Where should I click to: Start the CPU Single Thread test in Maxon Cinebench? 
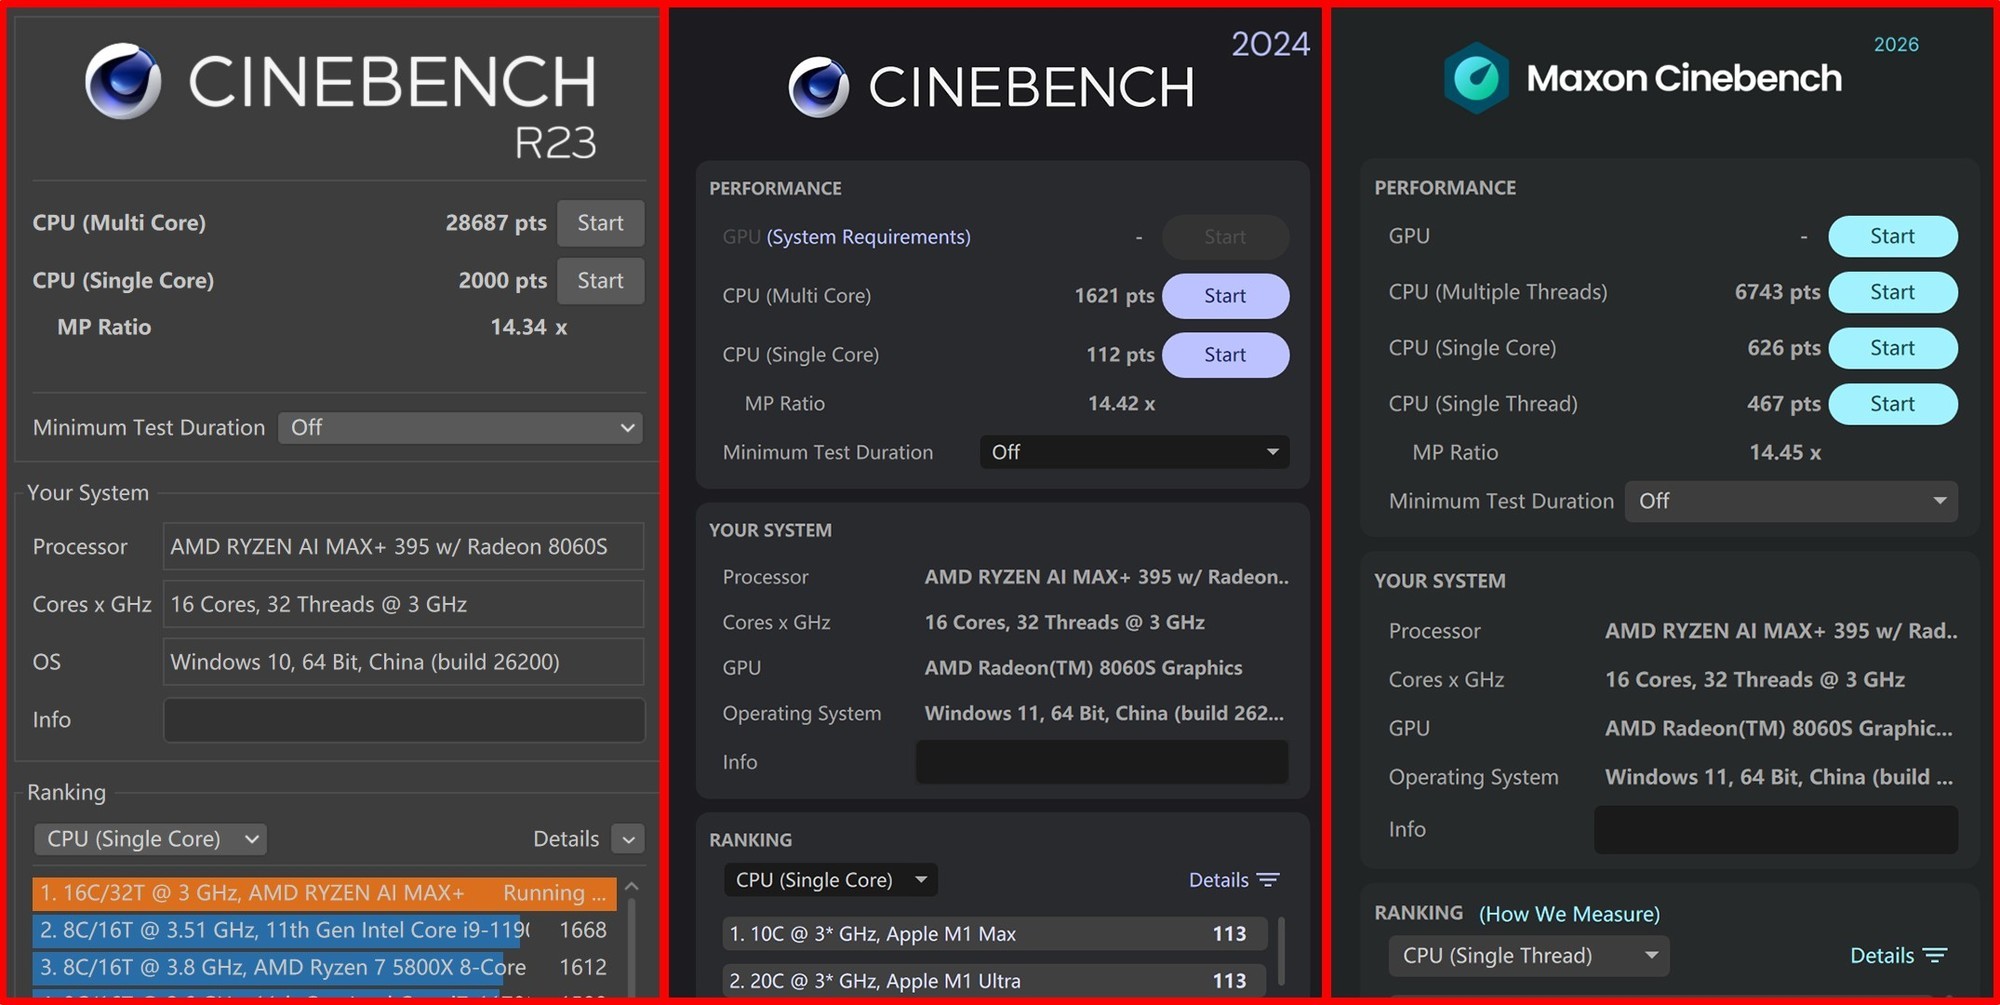1893,404
